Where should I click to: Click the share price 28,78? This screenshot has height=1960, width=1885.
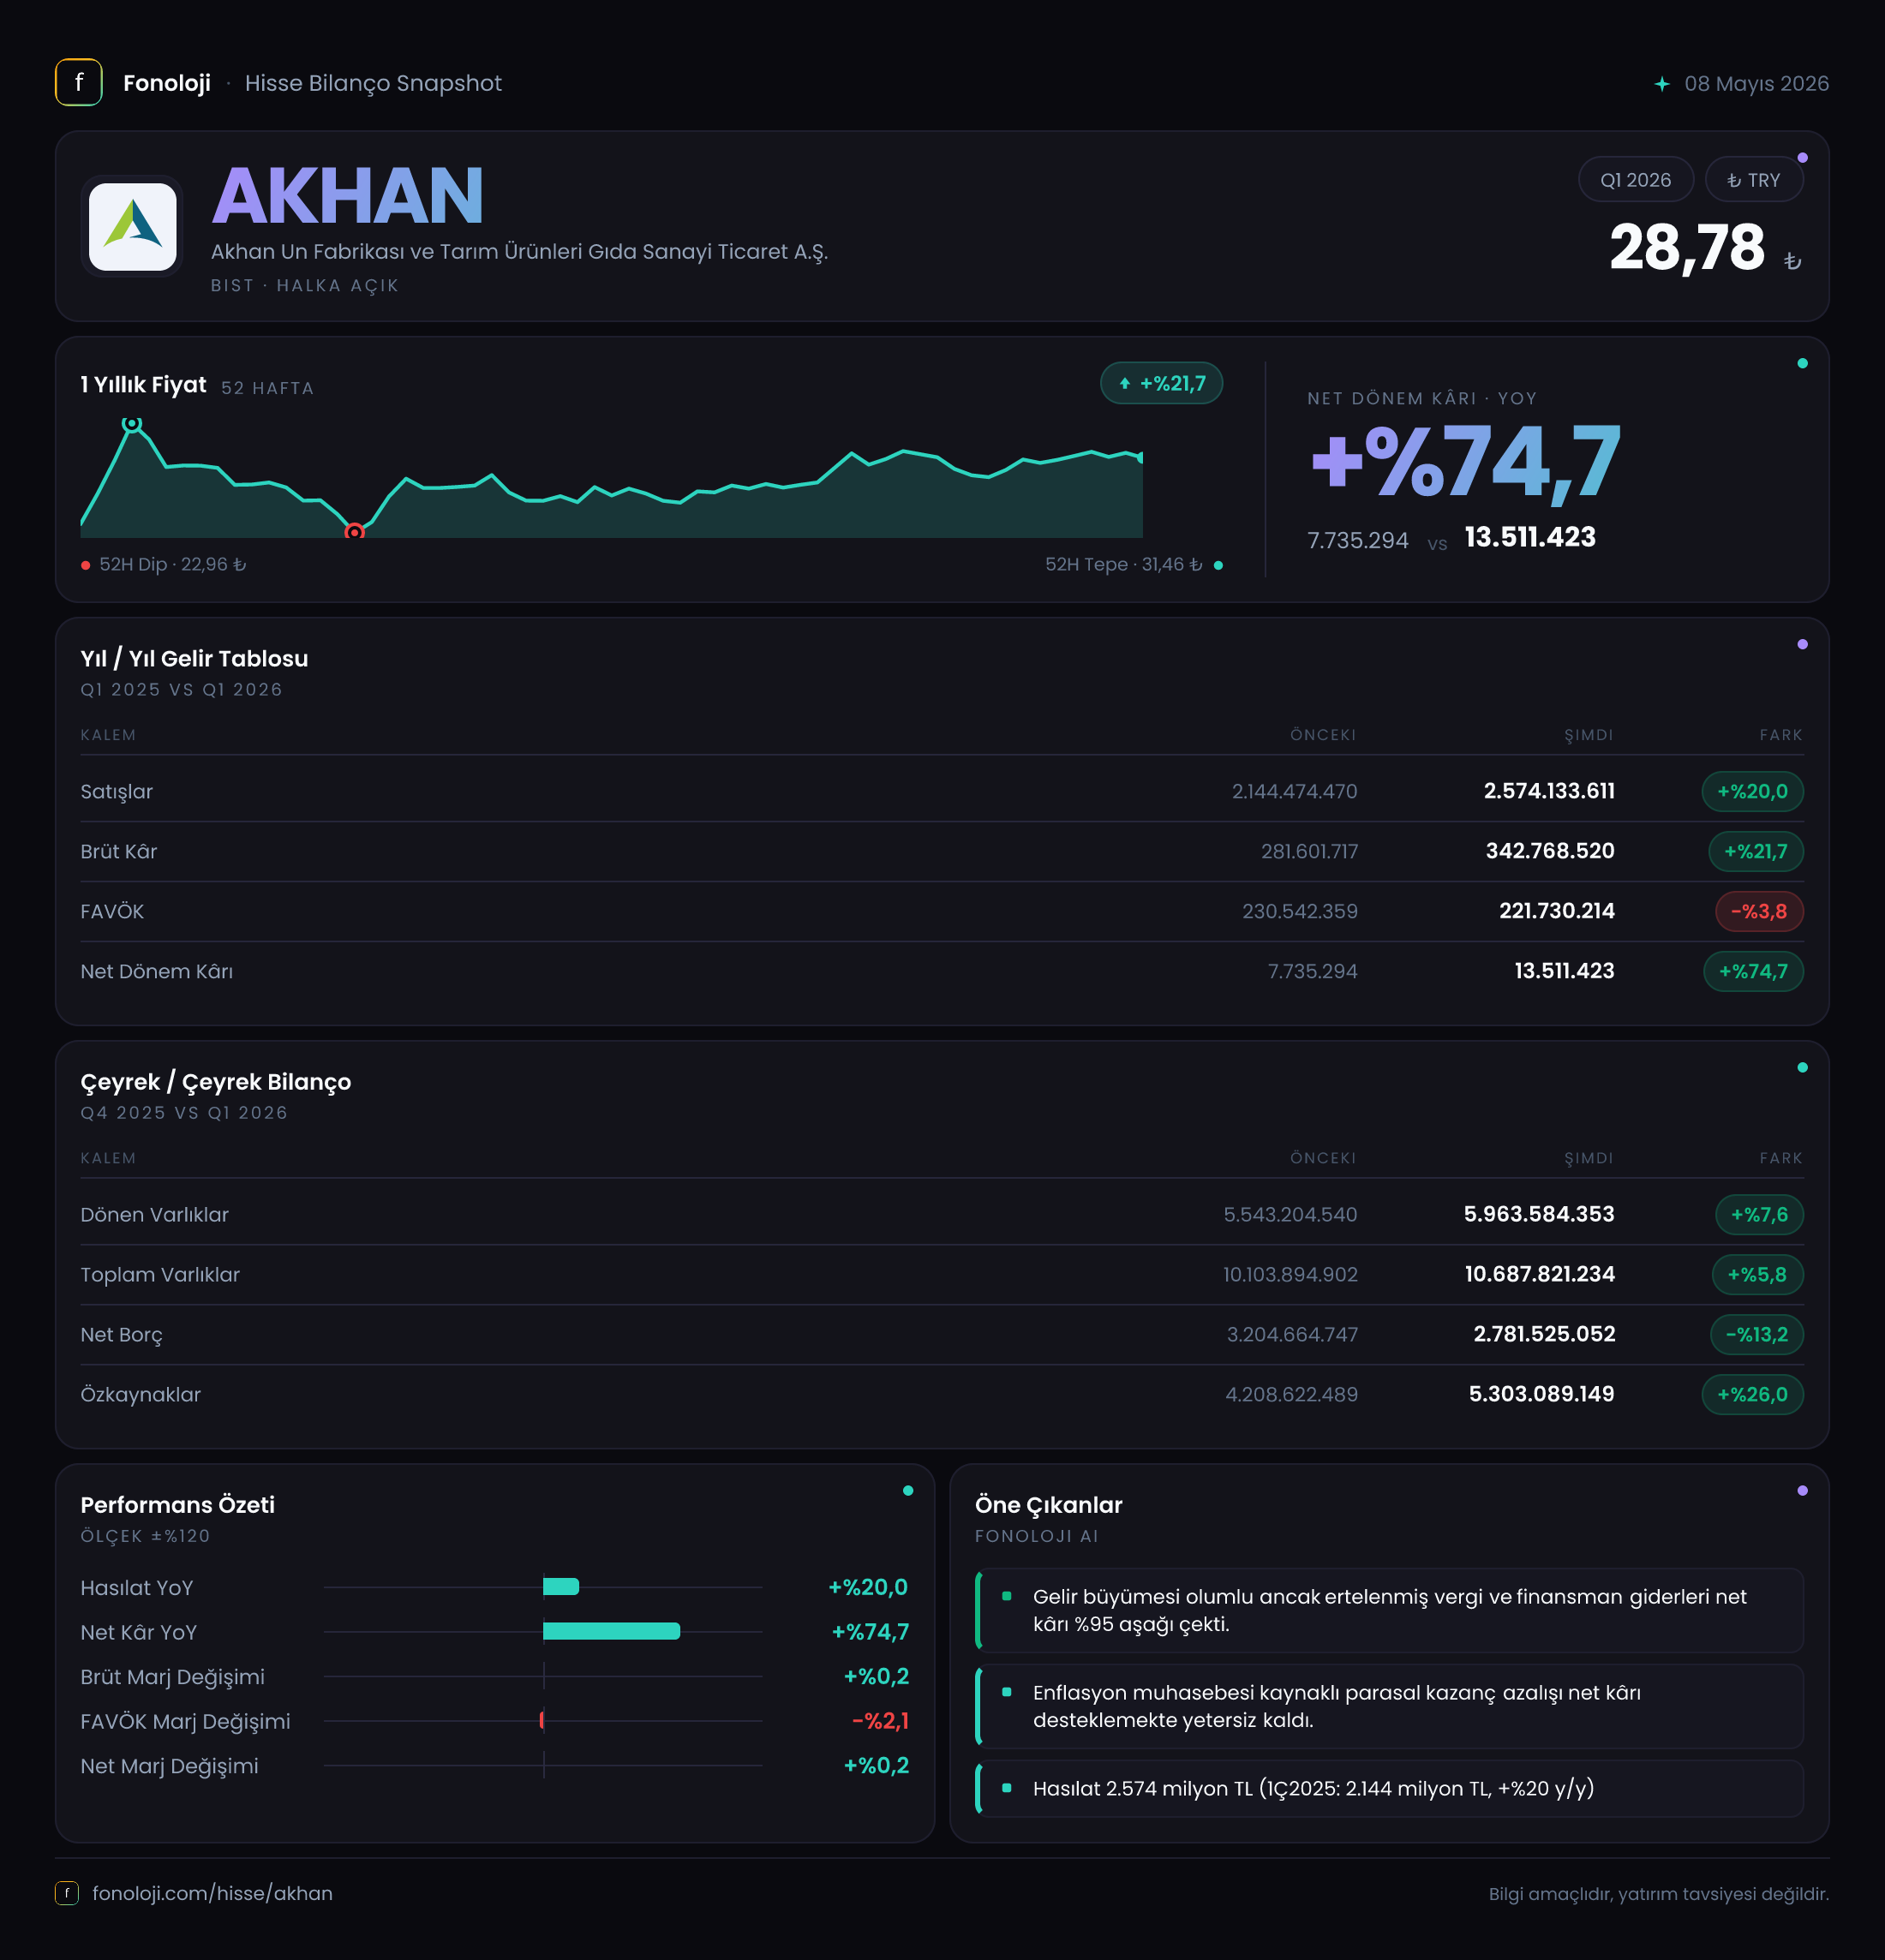tap(1687, 247)
